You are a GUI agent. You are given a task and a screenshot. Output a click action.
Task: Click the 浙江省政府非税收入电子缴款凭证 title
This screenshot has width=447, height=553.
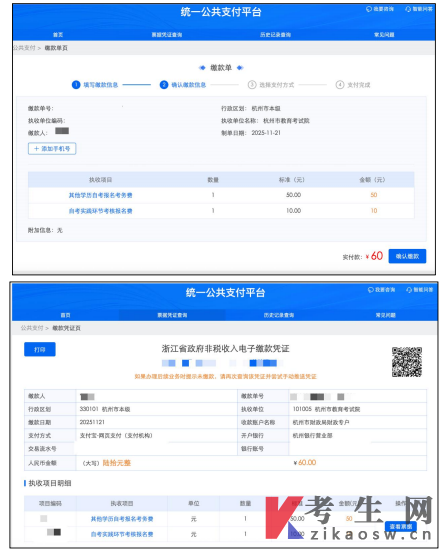225,349
